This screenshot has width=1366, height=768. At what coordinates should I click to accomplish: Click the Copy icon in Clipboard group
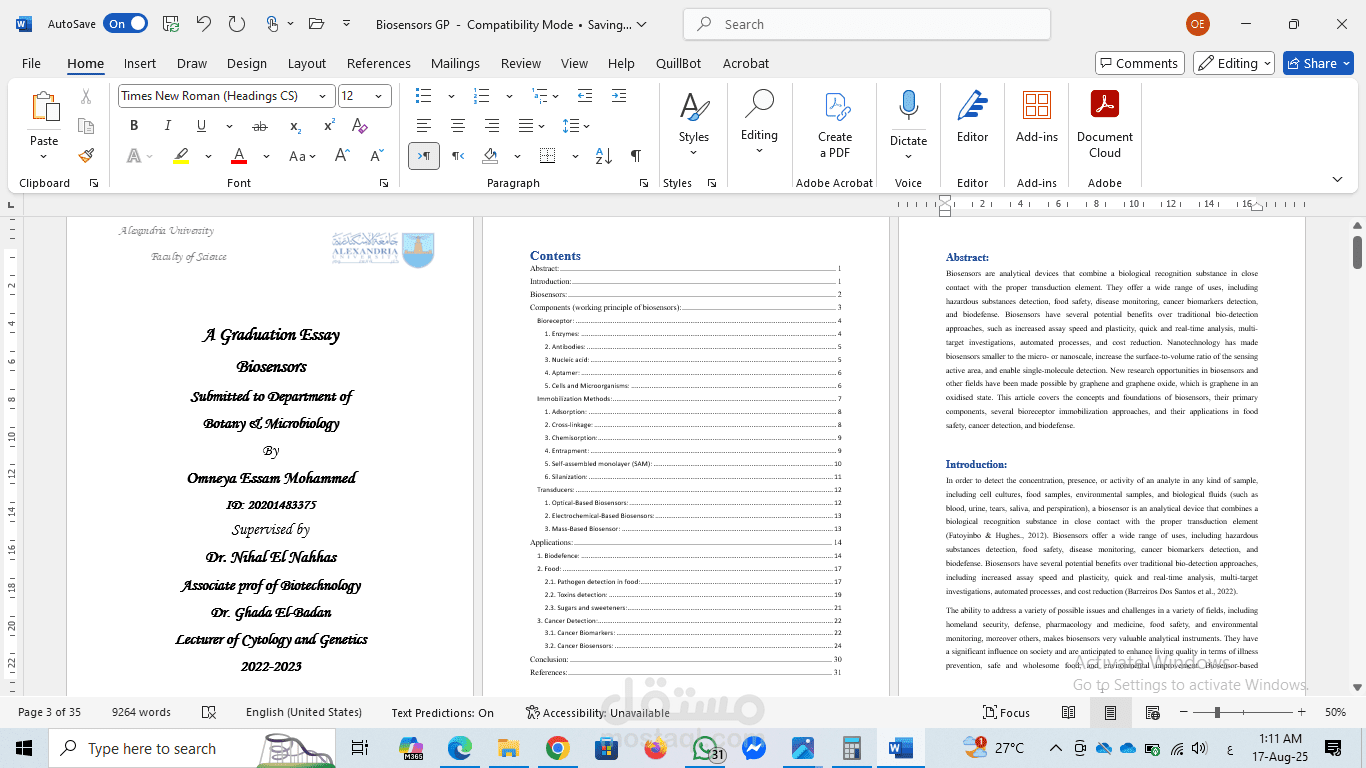(86, 126)
